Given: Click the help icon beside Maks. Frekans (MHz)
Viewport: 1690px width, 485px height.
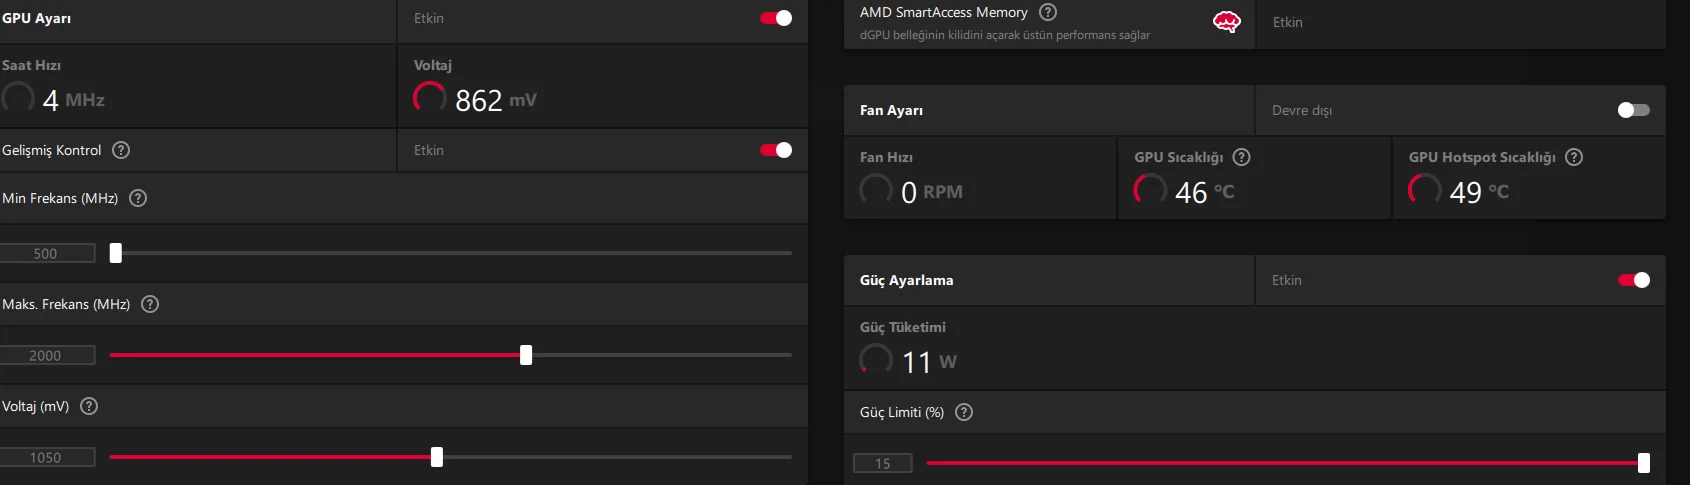Looking at the screenshot, I should coord(150,304).
